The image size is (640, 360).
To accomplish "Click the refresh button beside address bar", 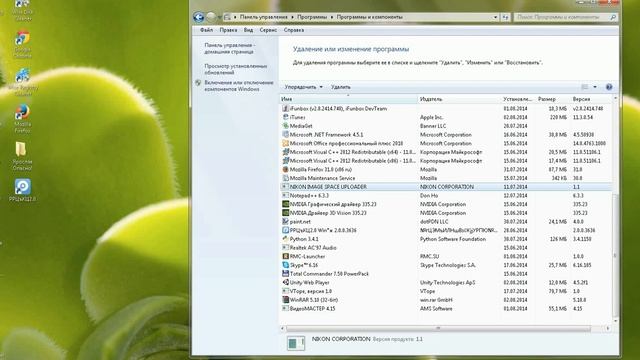I will 505,17.
